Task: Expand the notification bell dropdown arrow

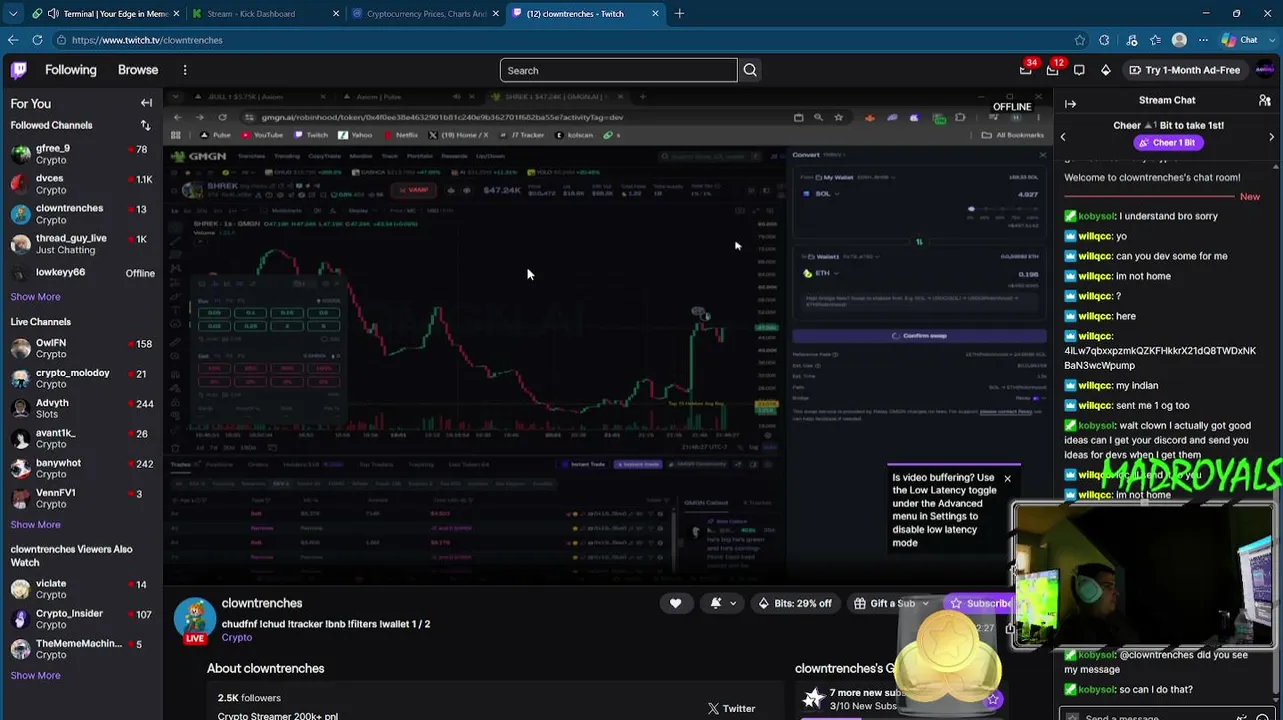Action: [733, 603]
